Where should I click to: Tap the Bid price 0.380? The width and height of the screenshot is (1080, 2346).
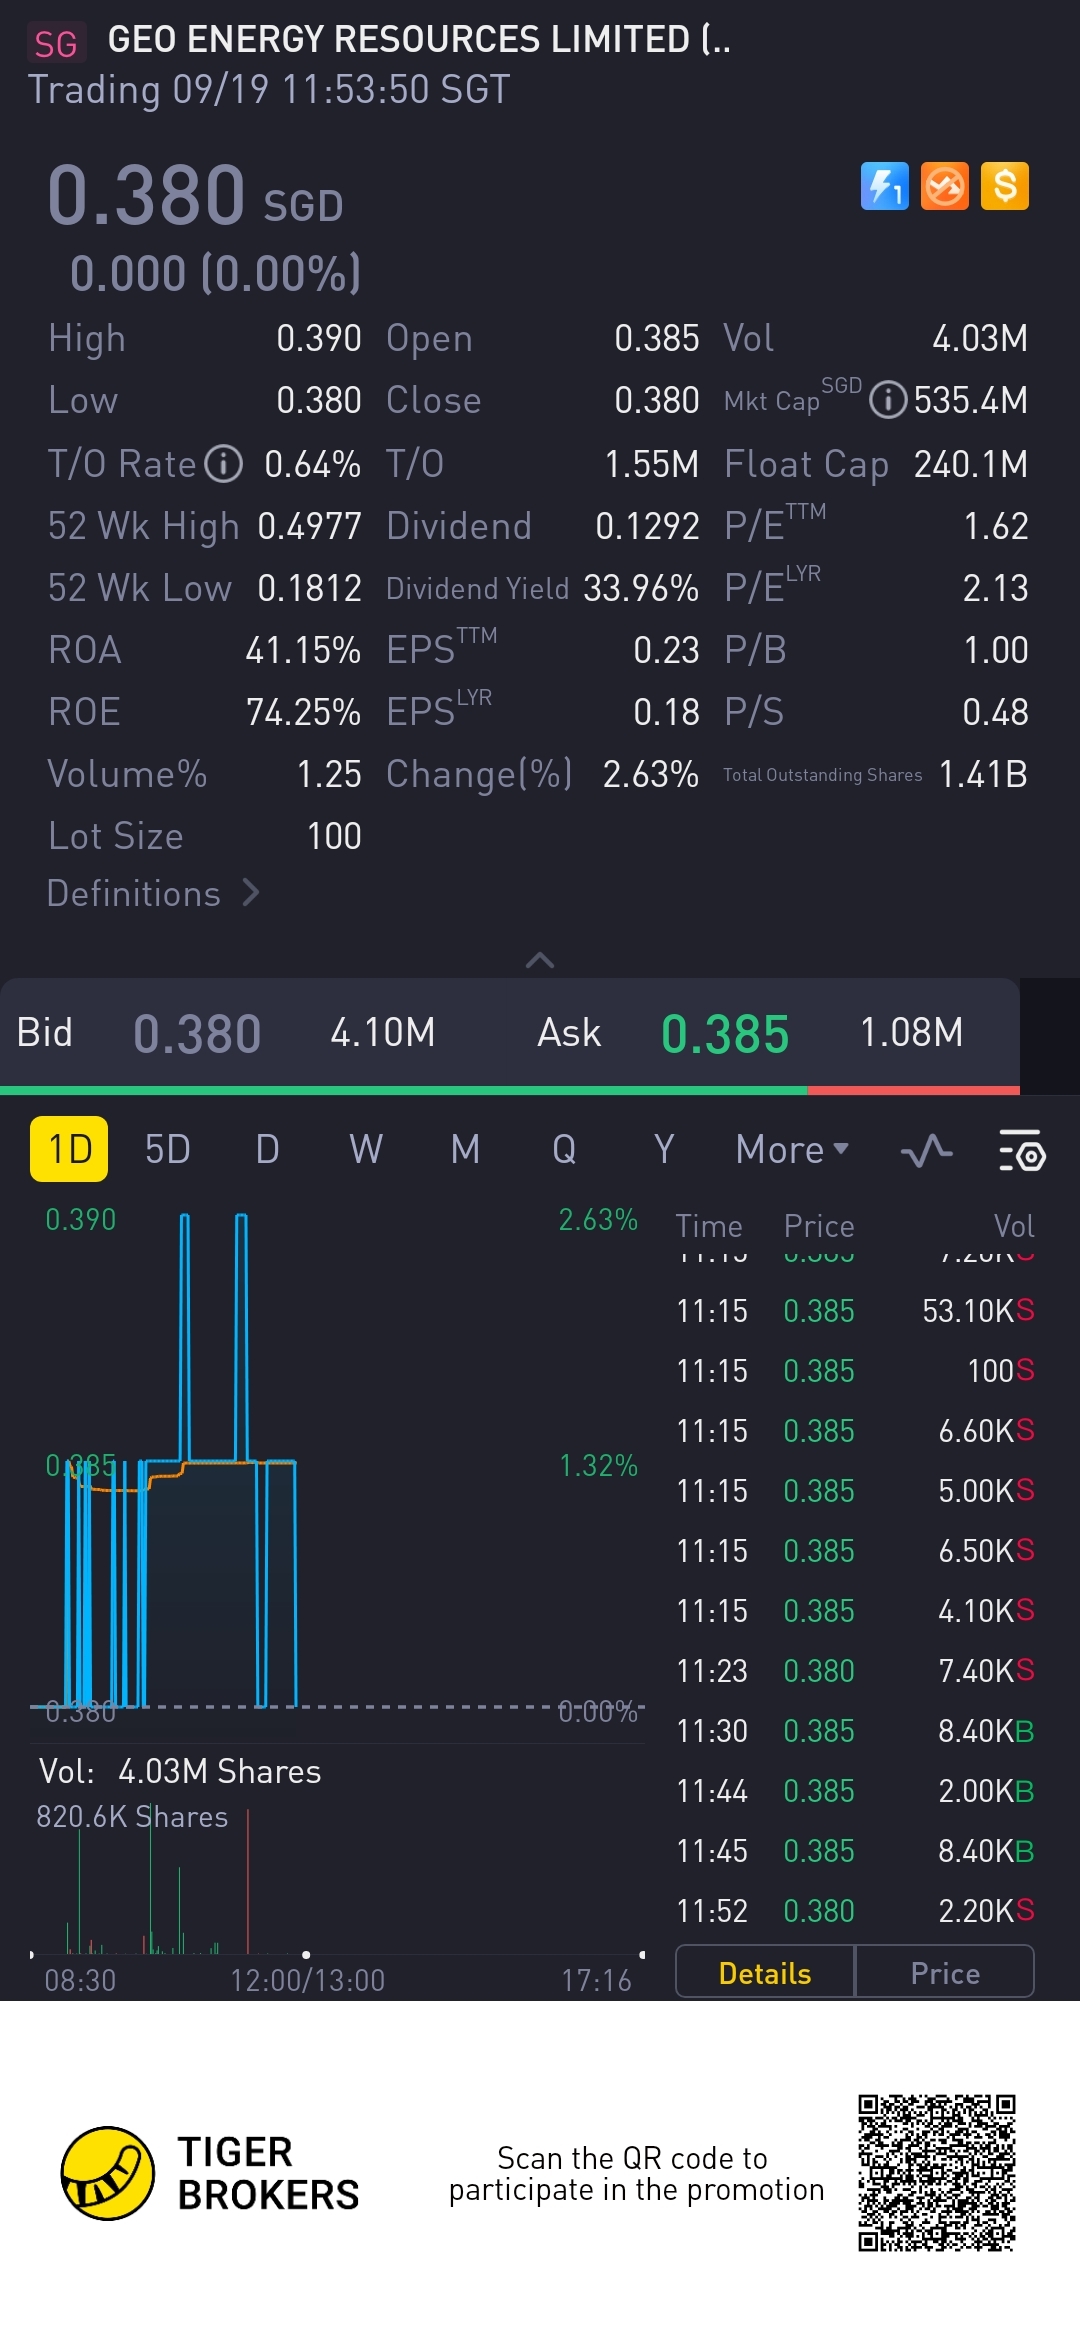coord(197,1033)
